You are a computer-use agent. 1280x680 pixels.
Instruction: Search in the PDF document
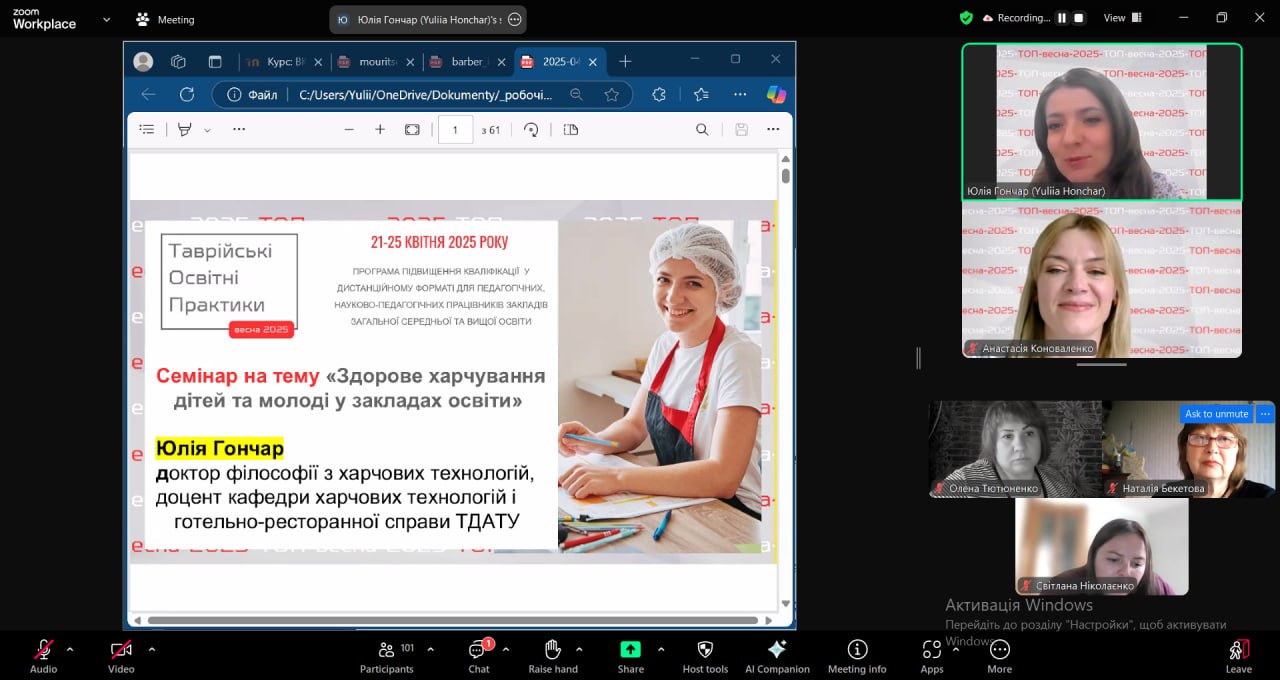[x=702, y=129]
